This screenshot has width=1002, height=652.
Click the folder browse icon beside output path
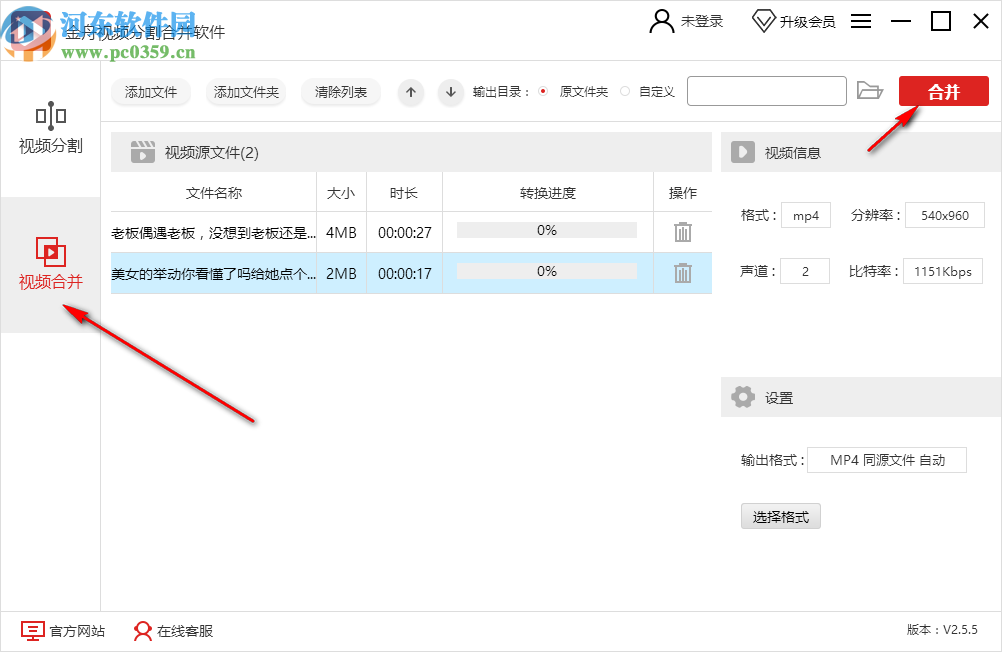[870, 90]
